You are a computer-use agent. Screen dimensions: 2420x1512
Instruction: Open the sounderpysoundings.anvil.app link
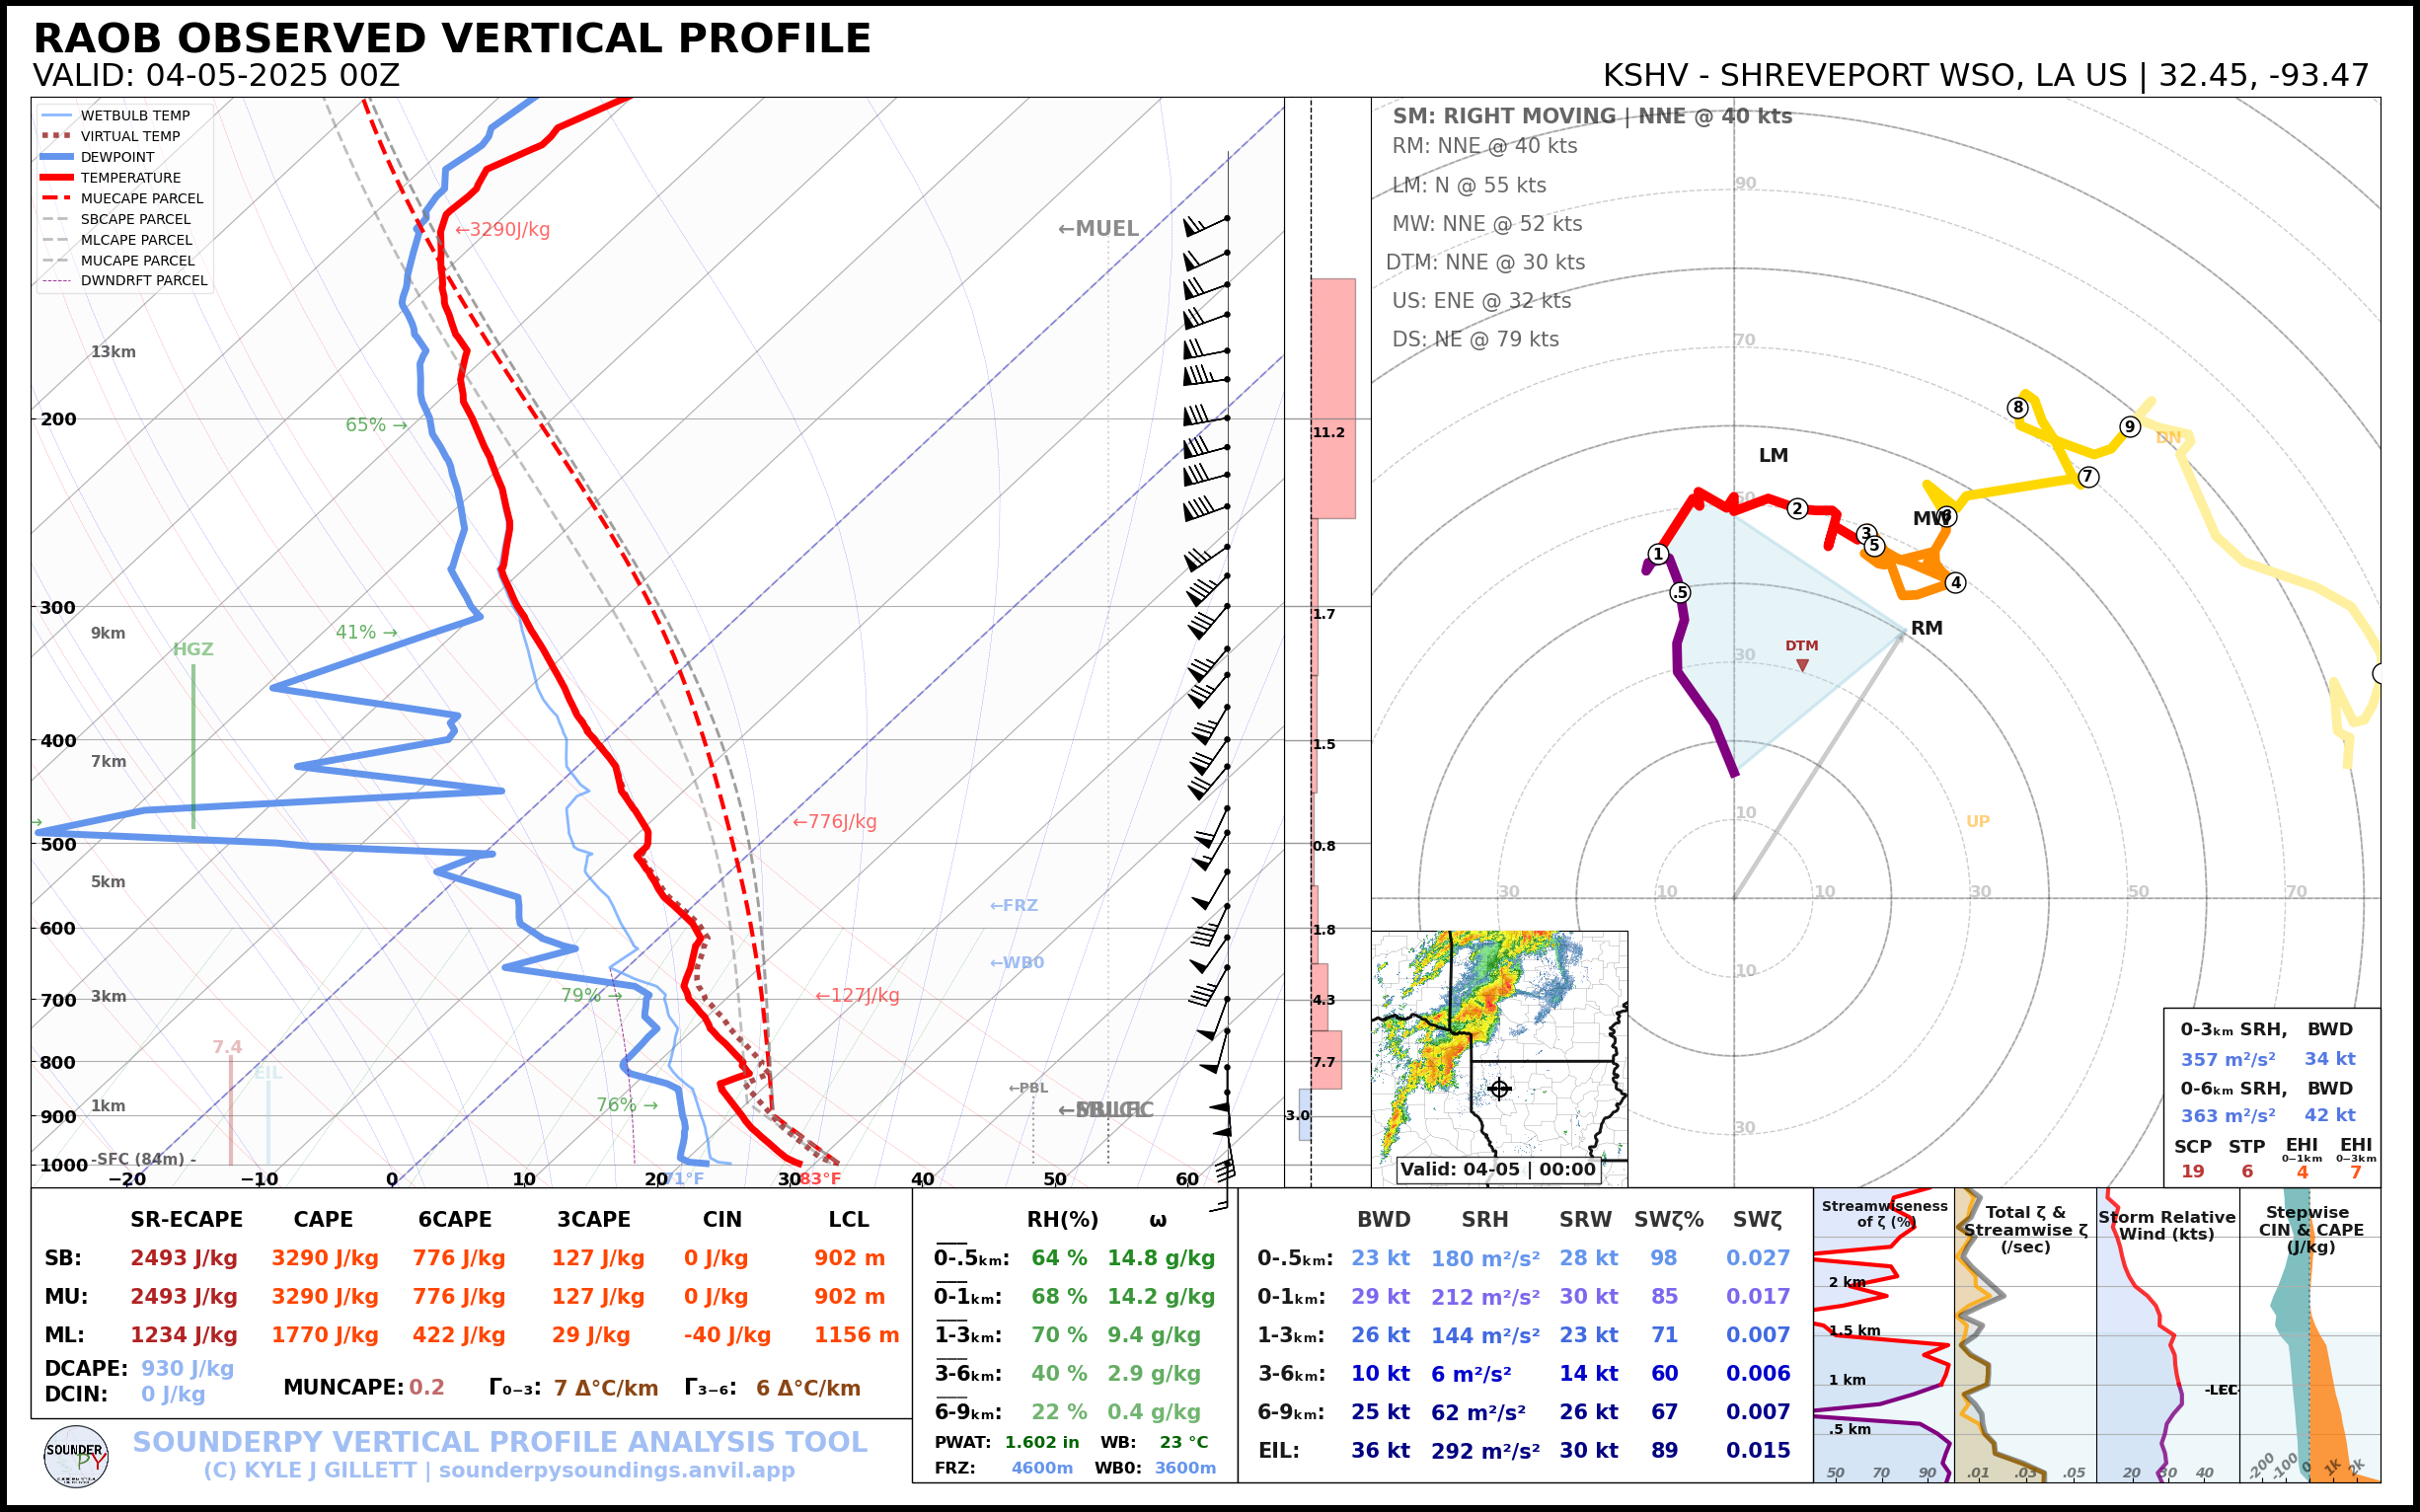click(616, 1470)
